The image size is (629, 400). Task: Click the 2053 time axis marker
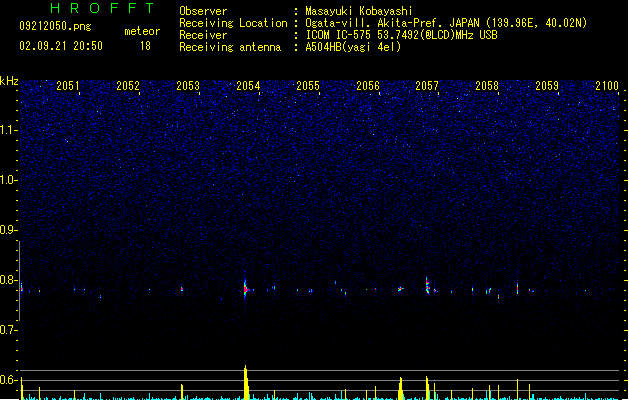coord(188,86)
